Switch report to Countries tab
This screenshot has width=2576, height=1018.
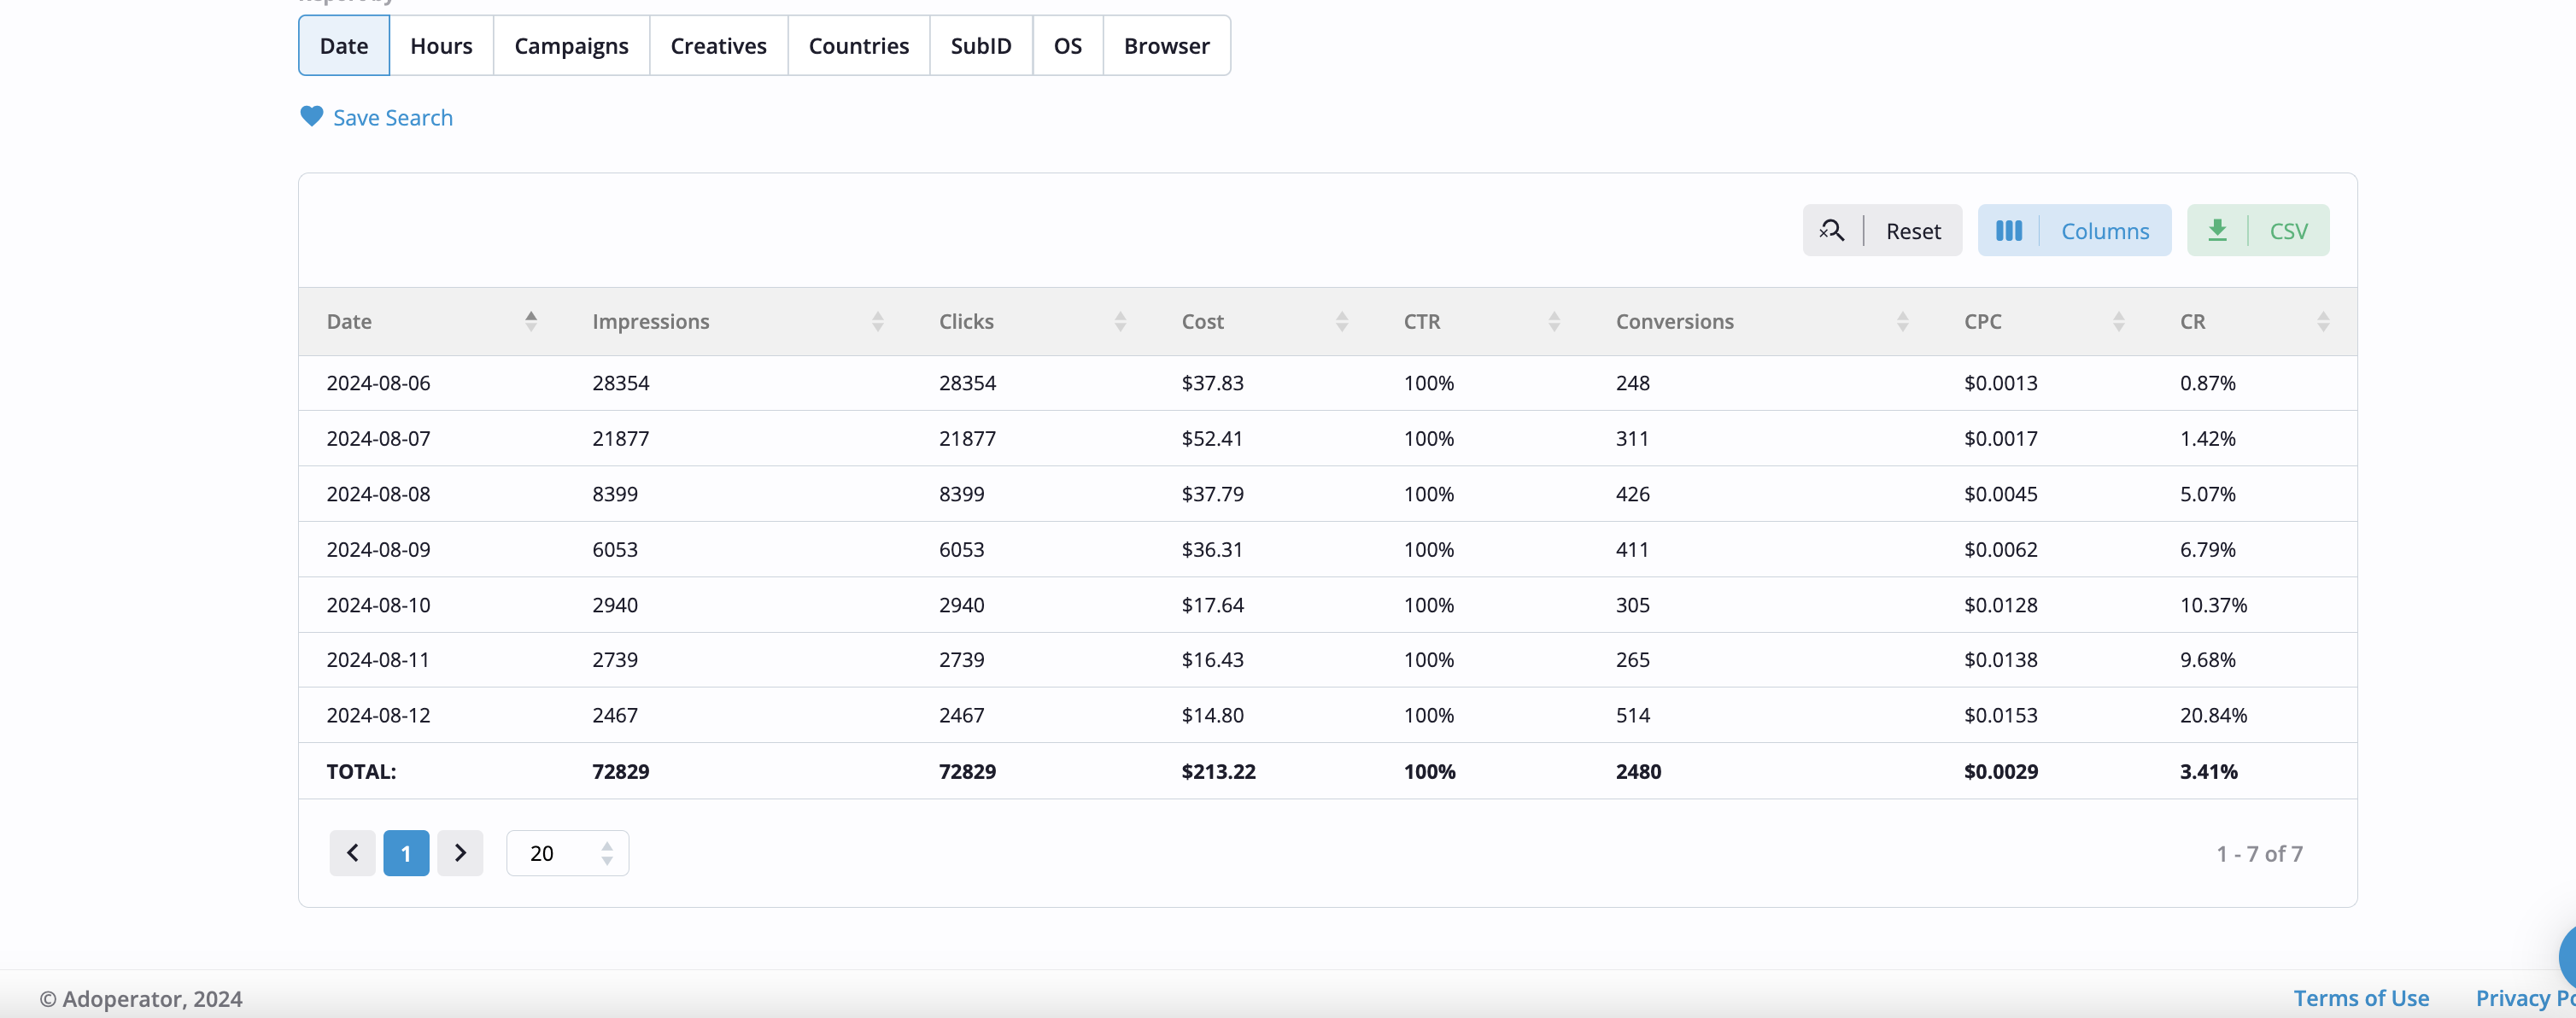(858, 46)
